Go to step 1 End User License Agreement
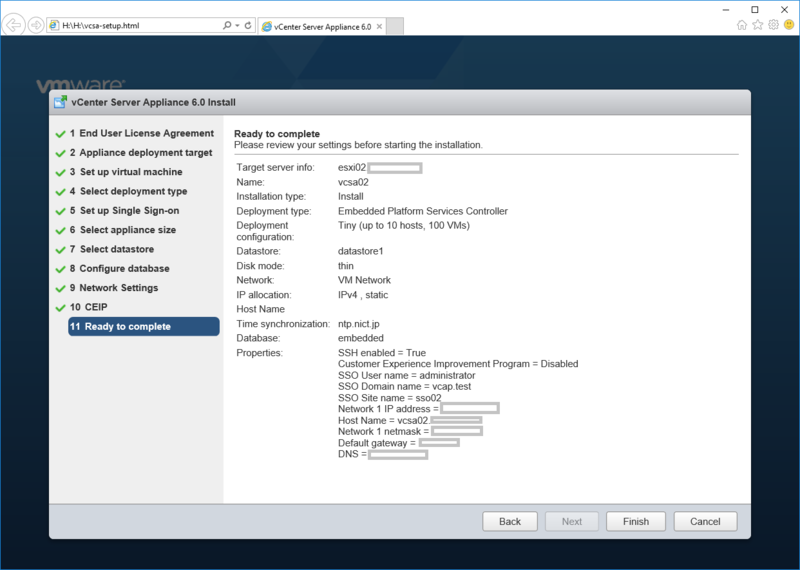Image resolution: width=800 pixels, height=570 pixels. click(141, 133)
